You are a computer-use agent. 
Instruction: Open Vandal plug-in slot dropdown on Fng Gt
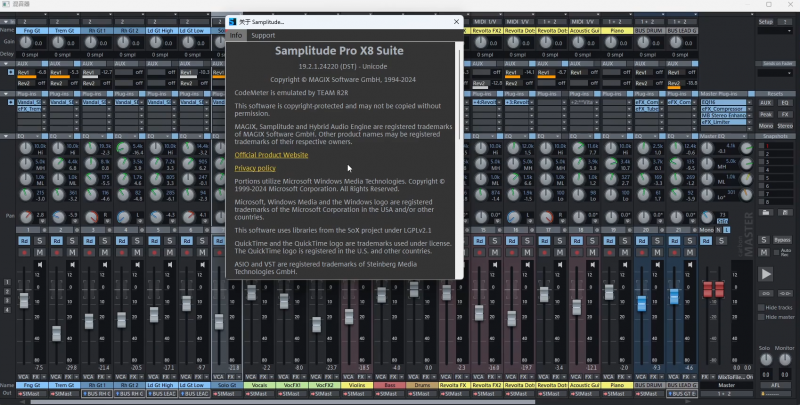(44, 103)
